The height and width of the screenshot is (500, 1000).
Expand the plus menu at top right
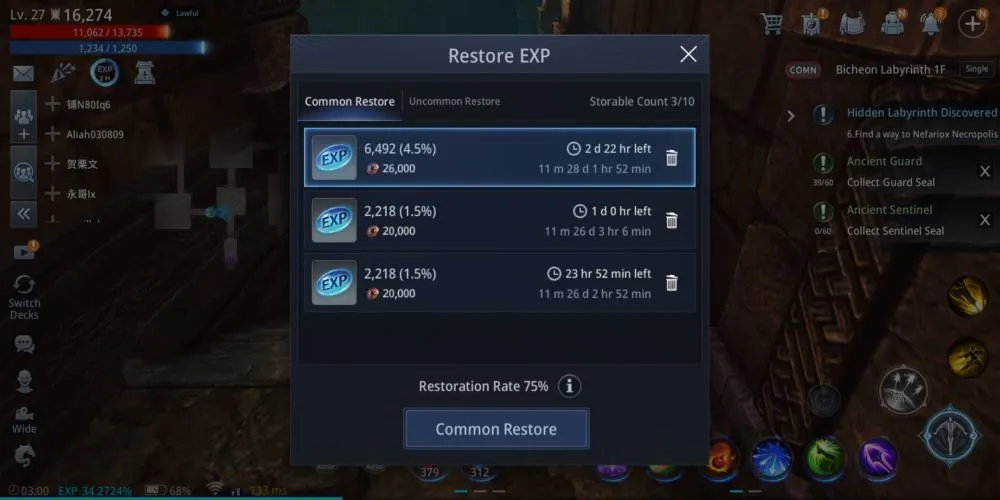(972, 24)
